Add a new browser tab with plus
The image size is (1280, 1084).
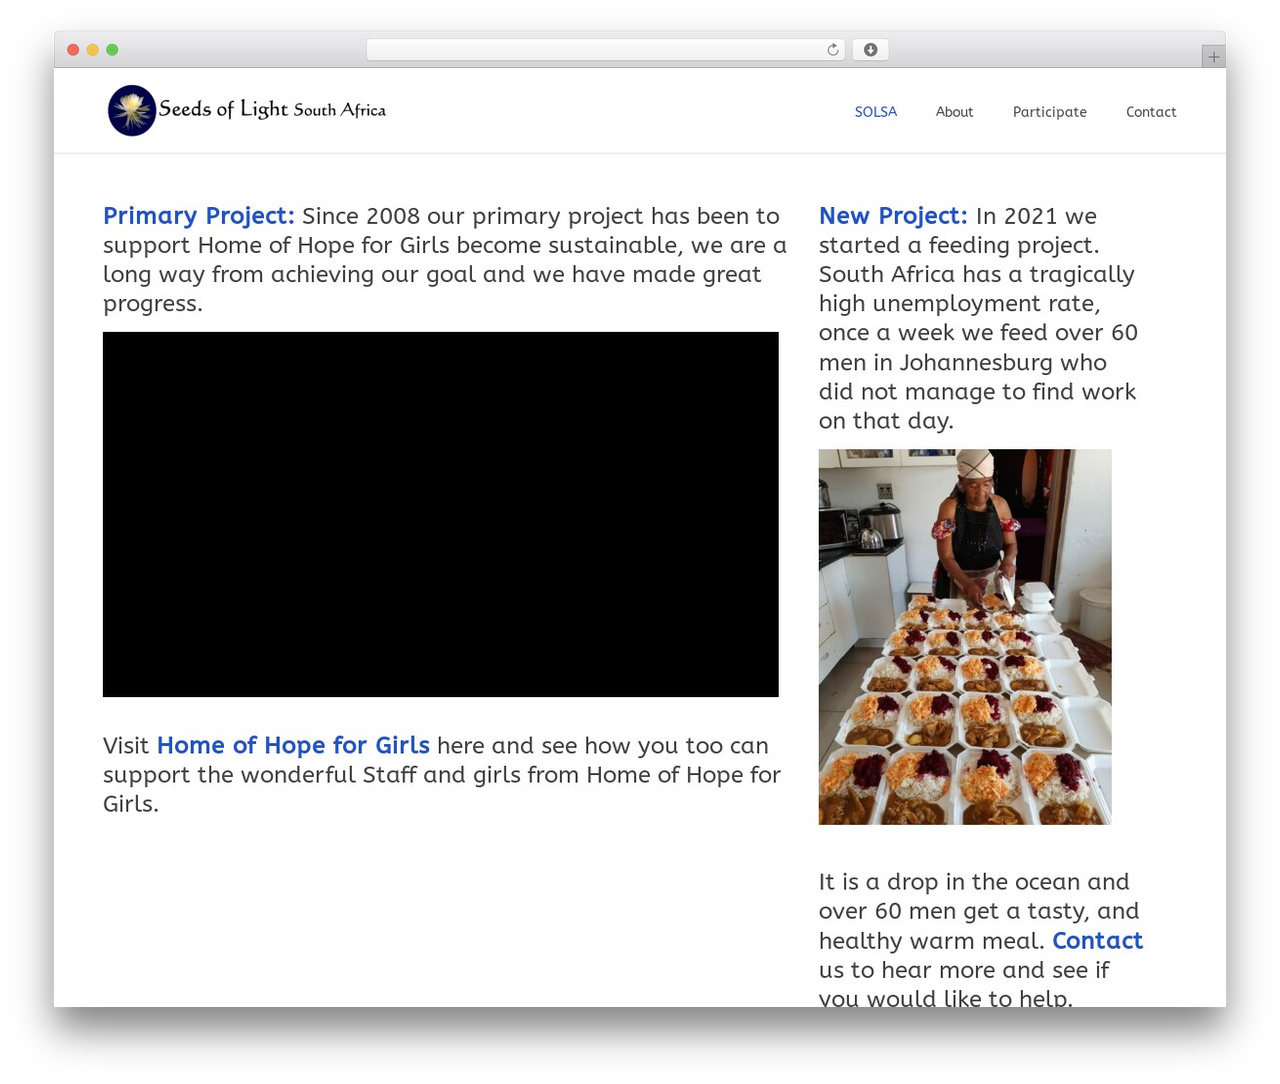point(1213,57)
